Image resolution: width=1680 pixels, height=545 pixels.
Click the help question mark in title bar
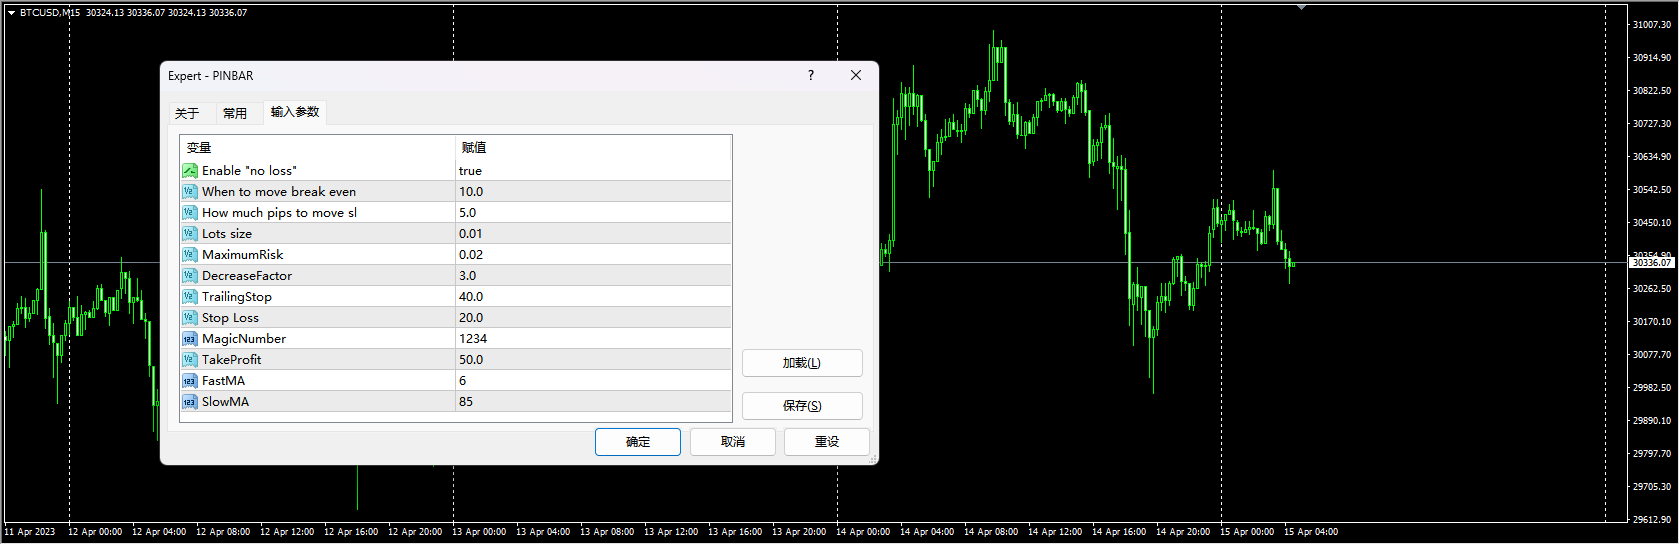811,75
